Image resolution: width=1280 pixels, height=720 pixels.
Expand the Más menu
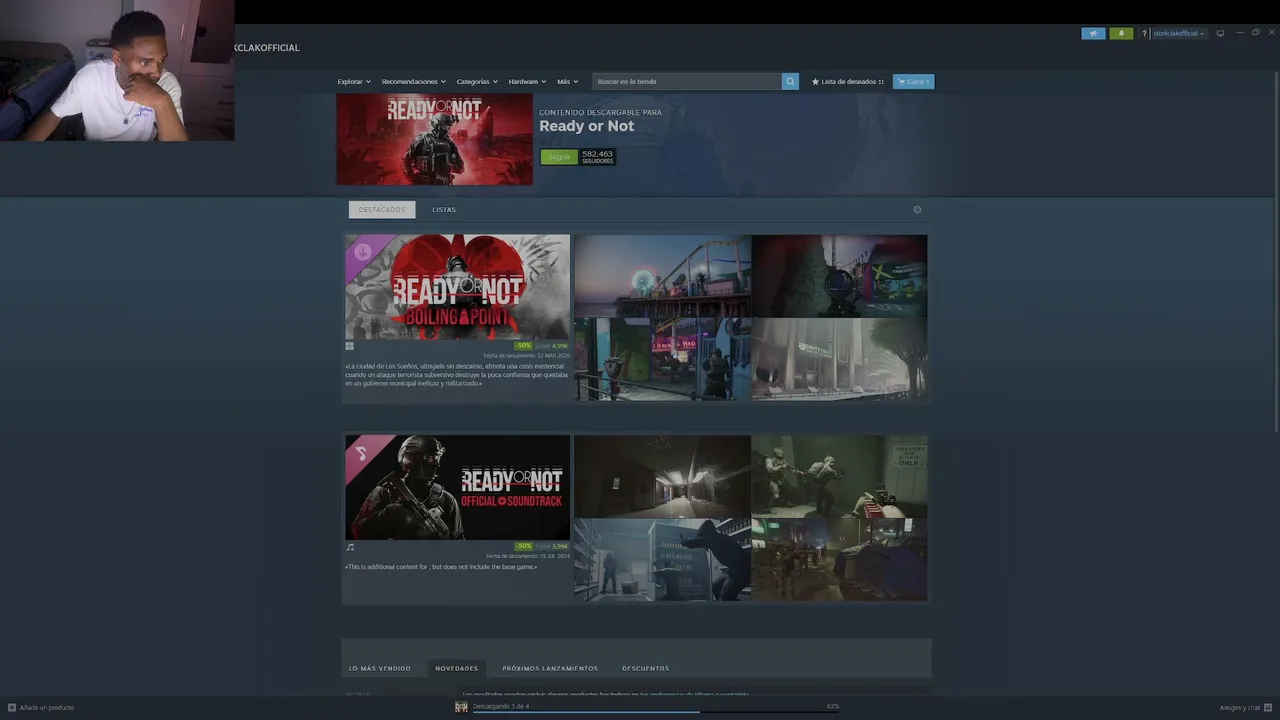click(568, 82)
